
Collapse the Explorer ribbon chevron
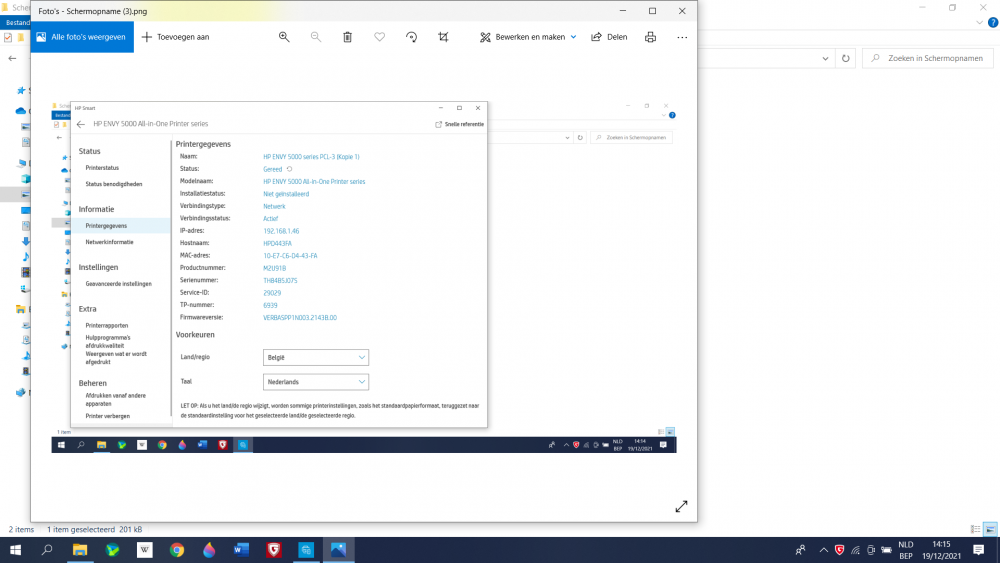[980, 22]
